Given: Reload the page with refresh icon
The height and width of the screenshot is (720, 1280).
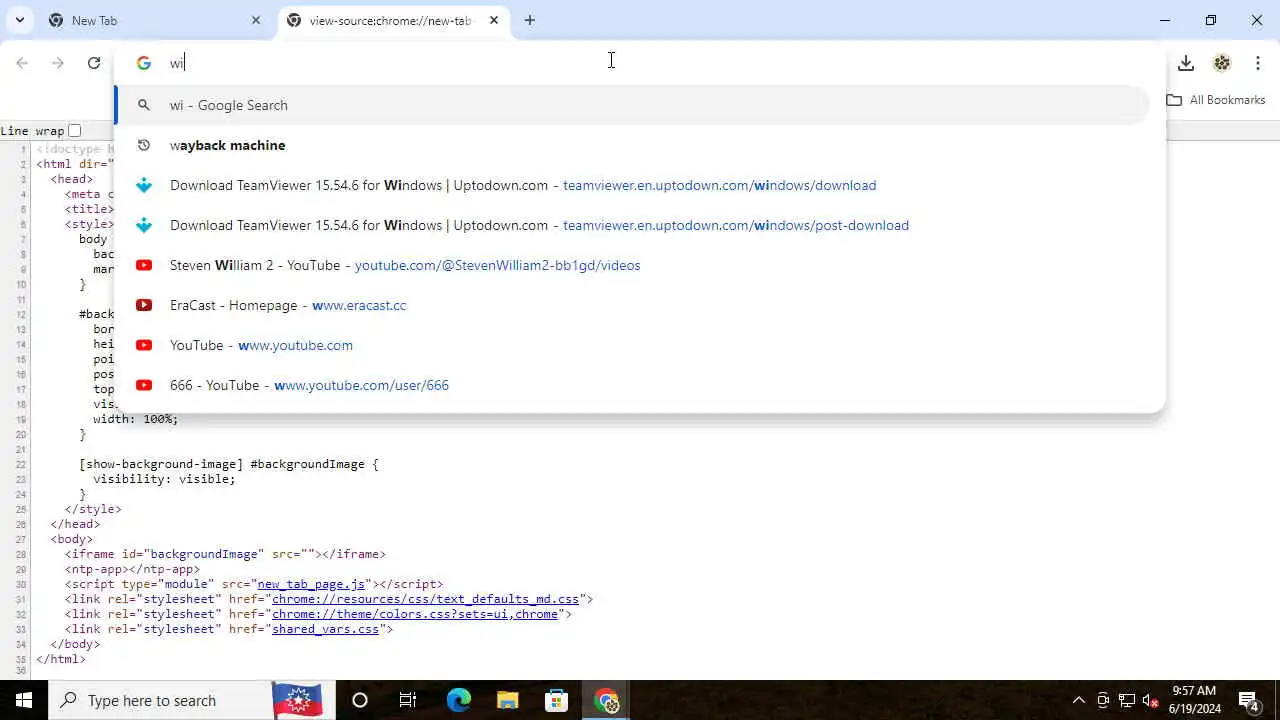Looking at the screenshot, I should [94, 63].
